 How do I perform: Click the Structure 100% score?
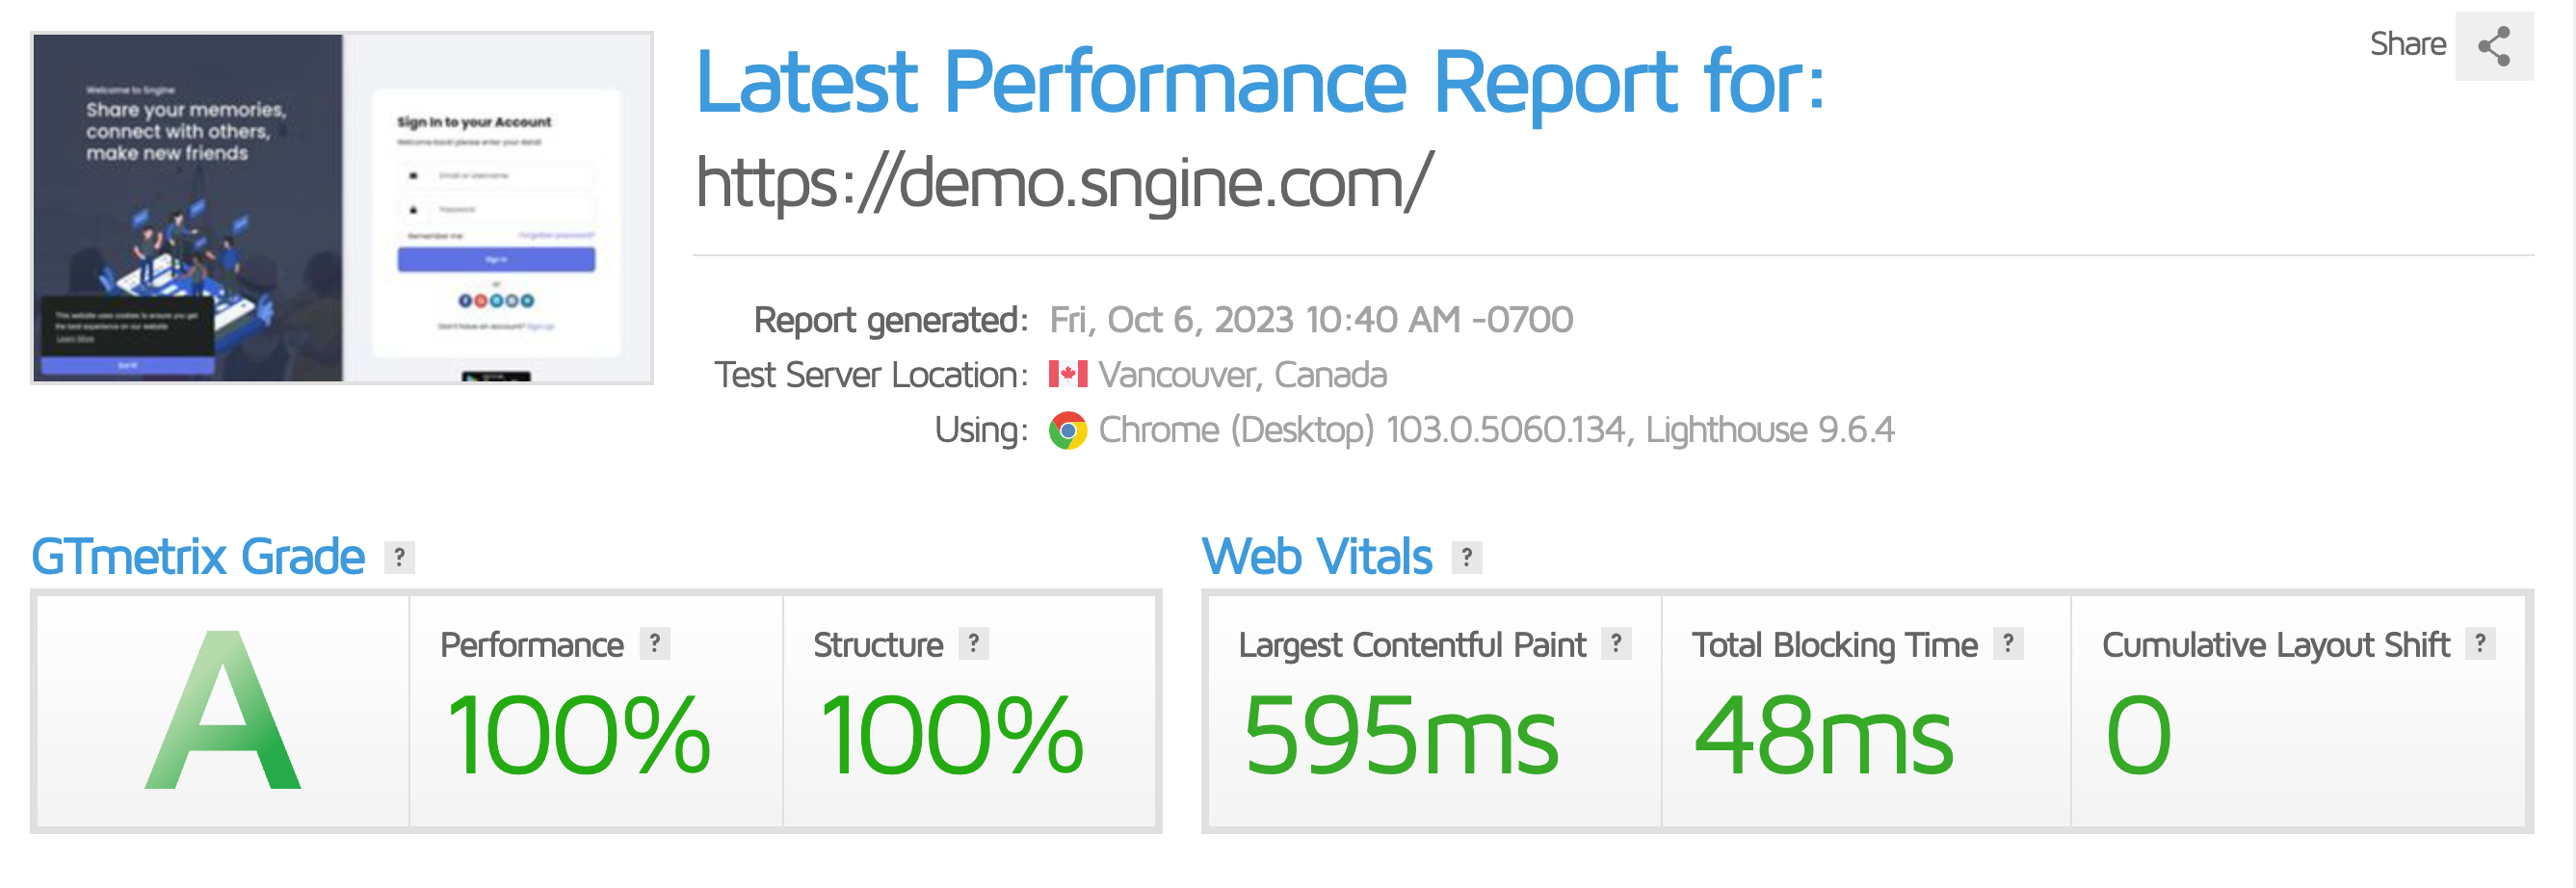click(951, 737)
